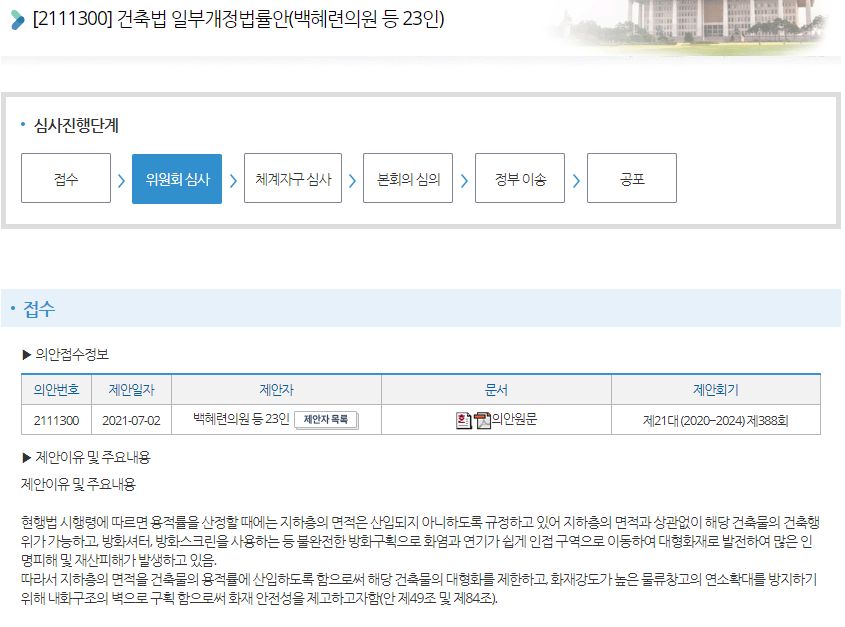Click the bill number cell 2111300
Image resolution: width=845 pixels, height=627 pixels.
[56, 420]
